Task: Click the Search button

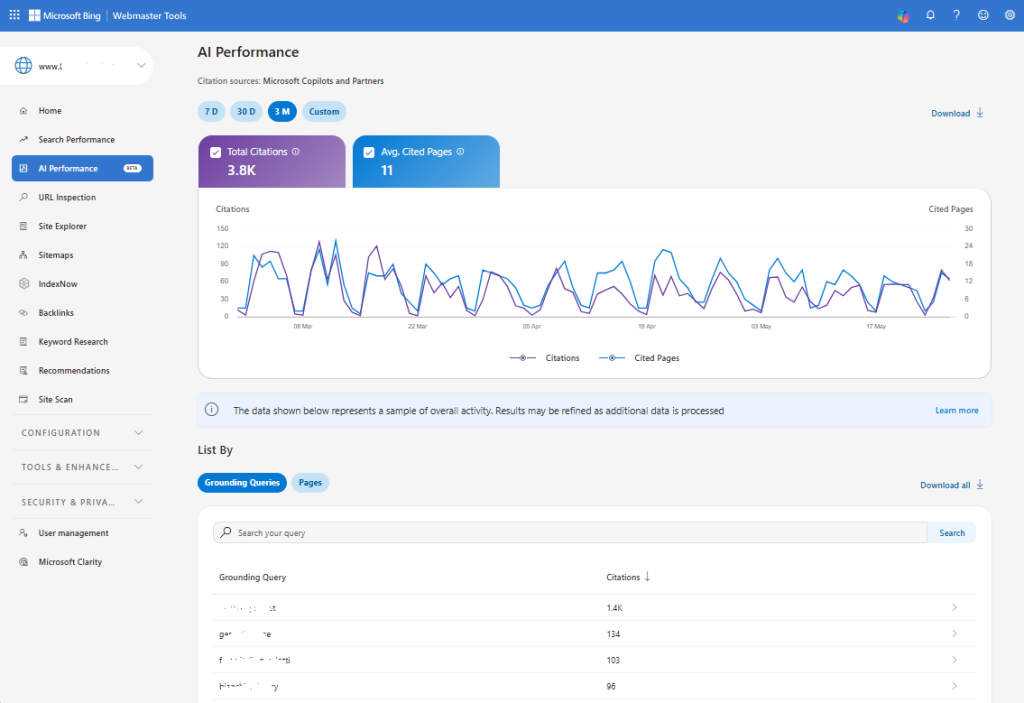Action: [x=952, y=533]
